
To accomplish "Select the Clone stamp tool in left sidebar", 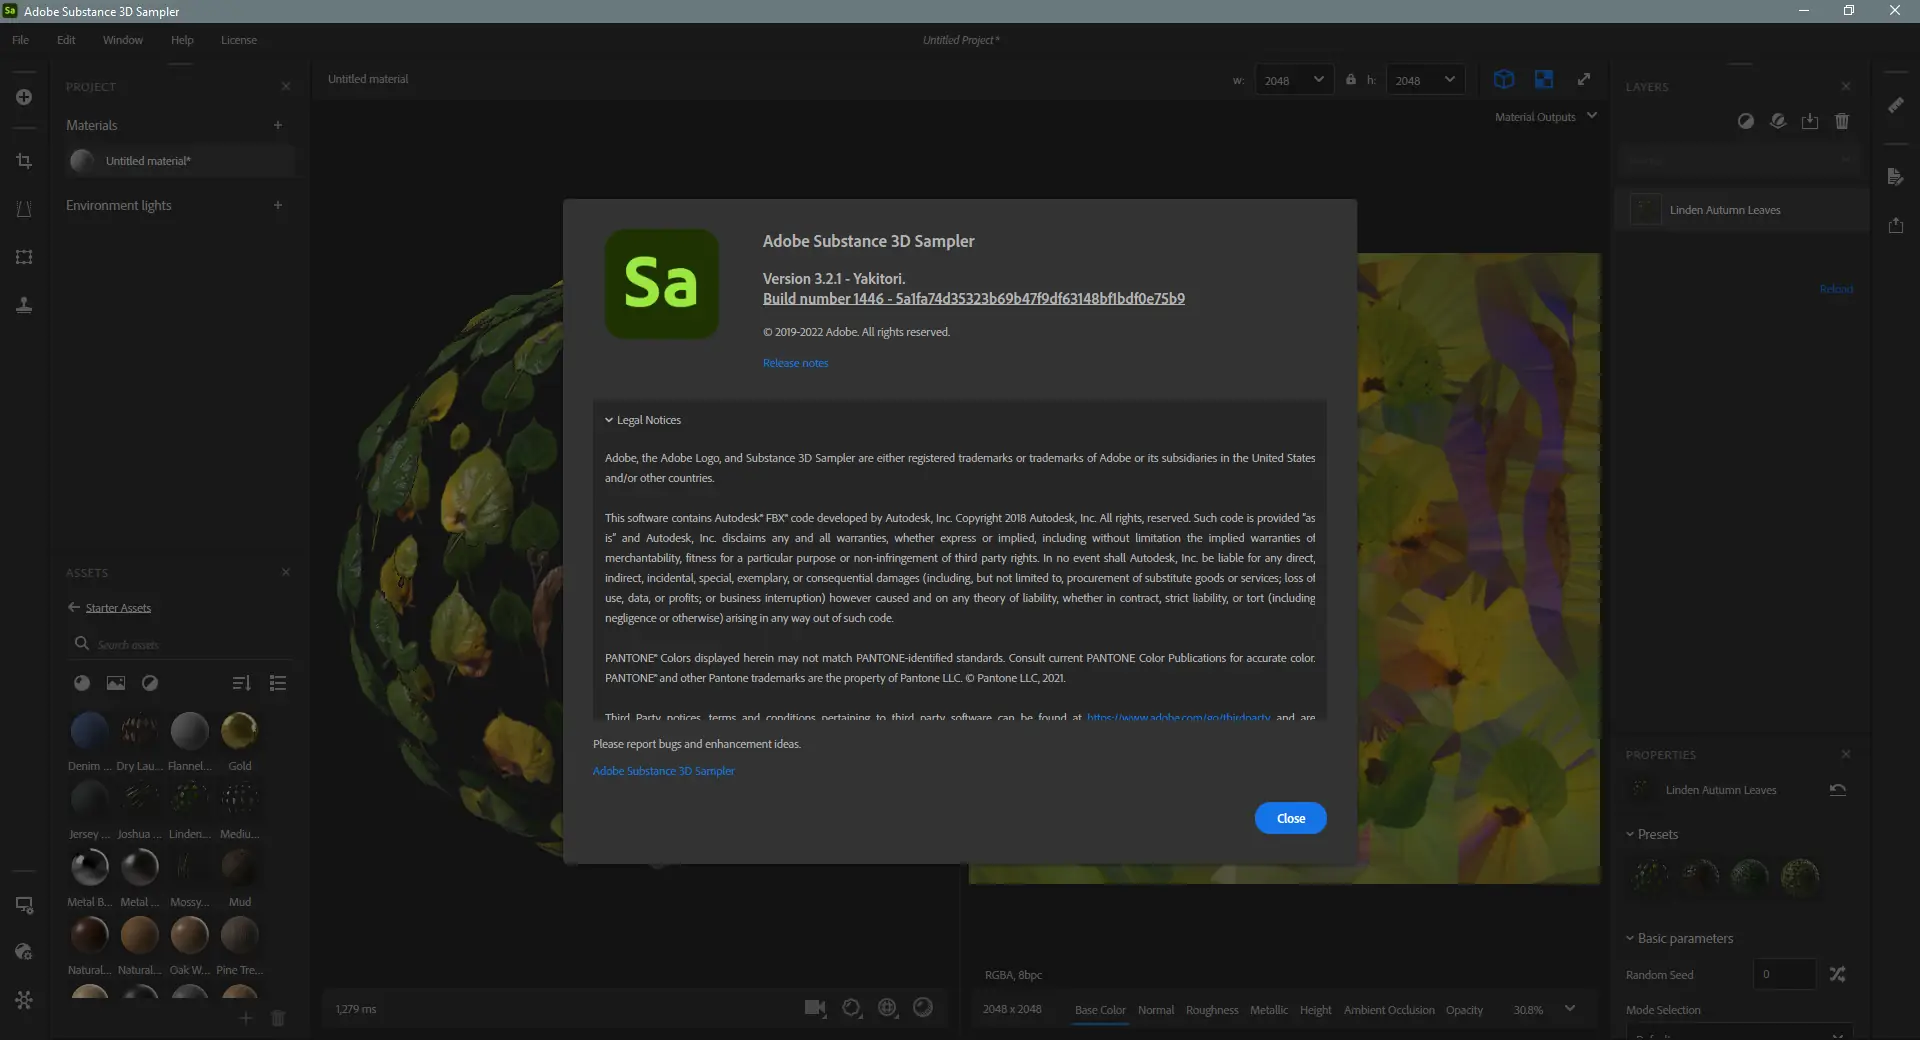I will coord(24,305).
